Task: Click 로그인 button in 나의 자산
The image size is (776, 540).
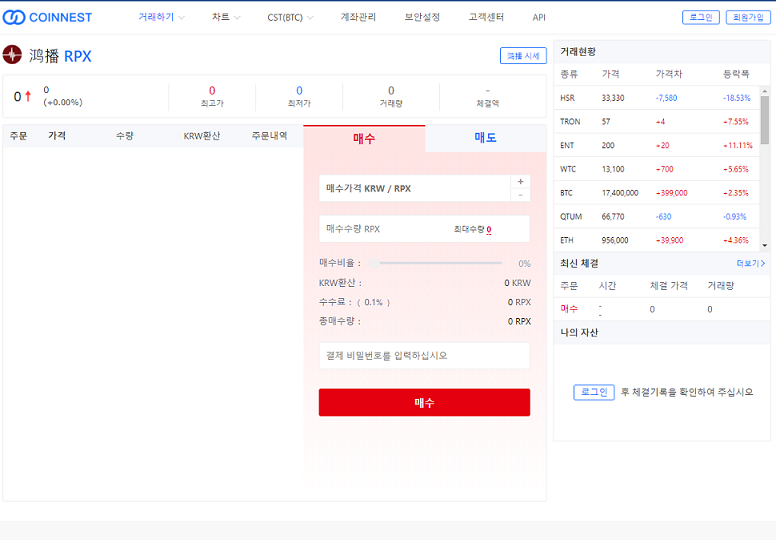Action: click(x=594, y=392)
